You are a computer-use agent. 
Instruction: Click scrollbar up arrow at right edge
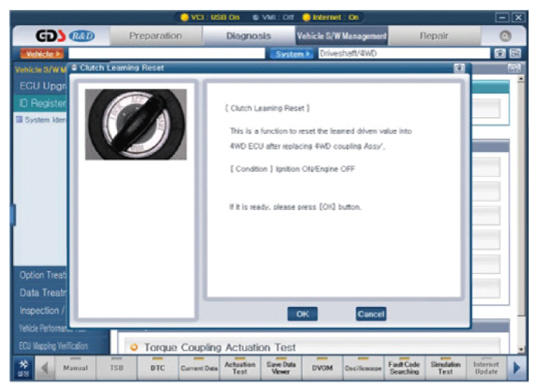coord(521,79)
